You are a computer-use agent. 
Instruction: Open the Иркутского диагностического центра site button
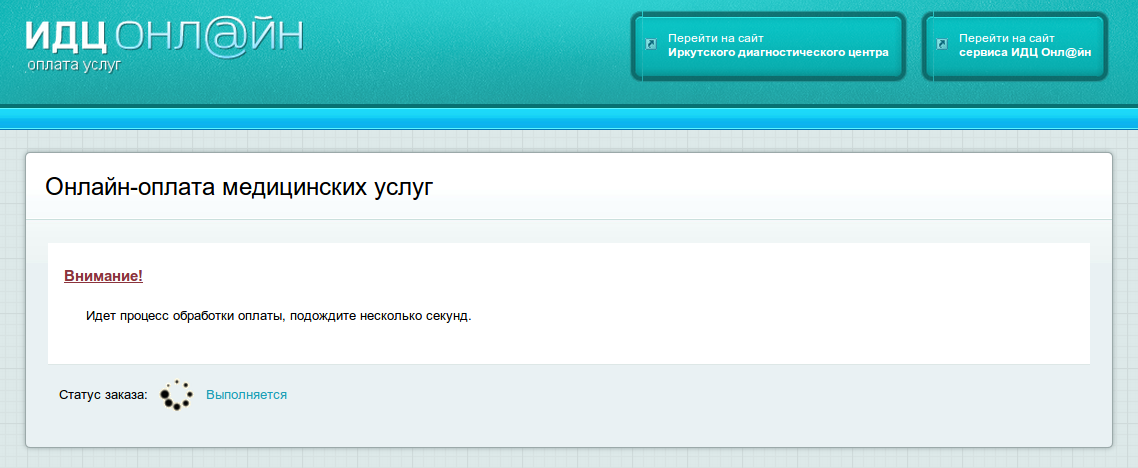(x=767, y=46)
